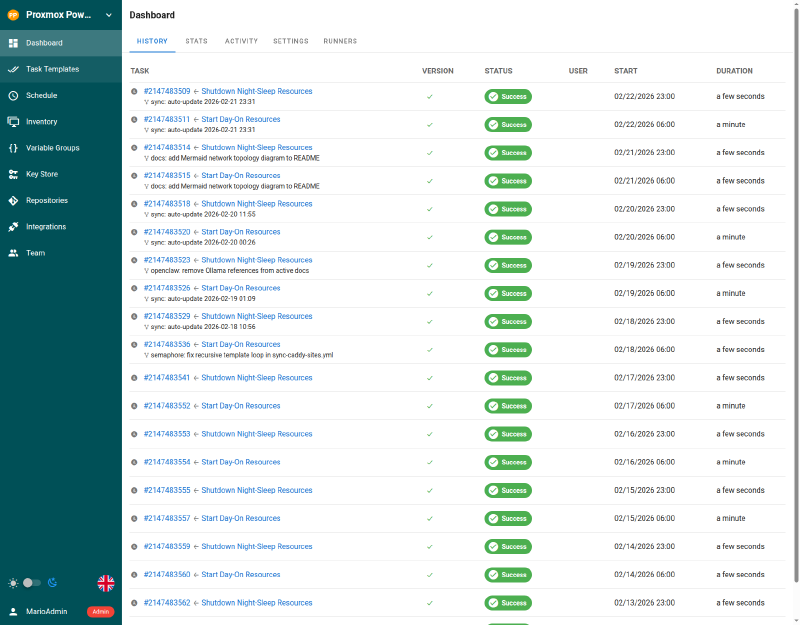
Task: Click the MarioAdmin user entry
Action: coord(44,611)
